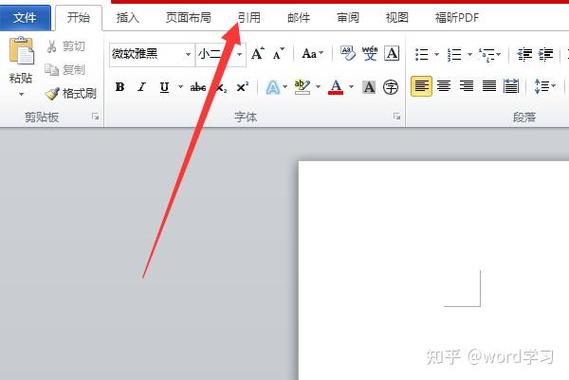Click the Clear Formatting eraser icon
The image size is (569, 380).
point(347,53)
